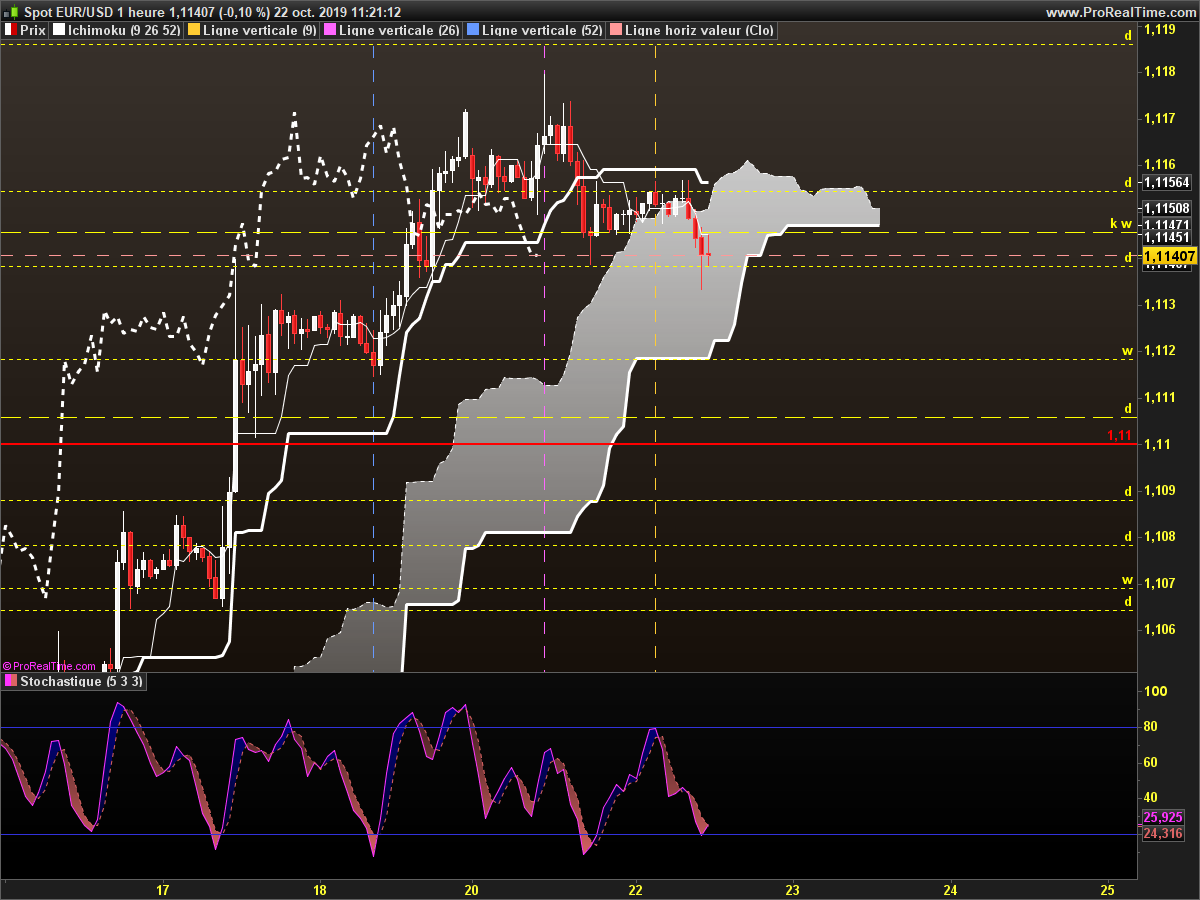Click the magenta swatch of Ligne verticale (26)

coord(330,31)
